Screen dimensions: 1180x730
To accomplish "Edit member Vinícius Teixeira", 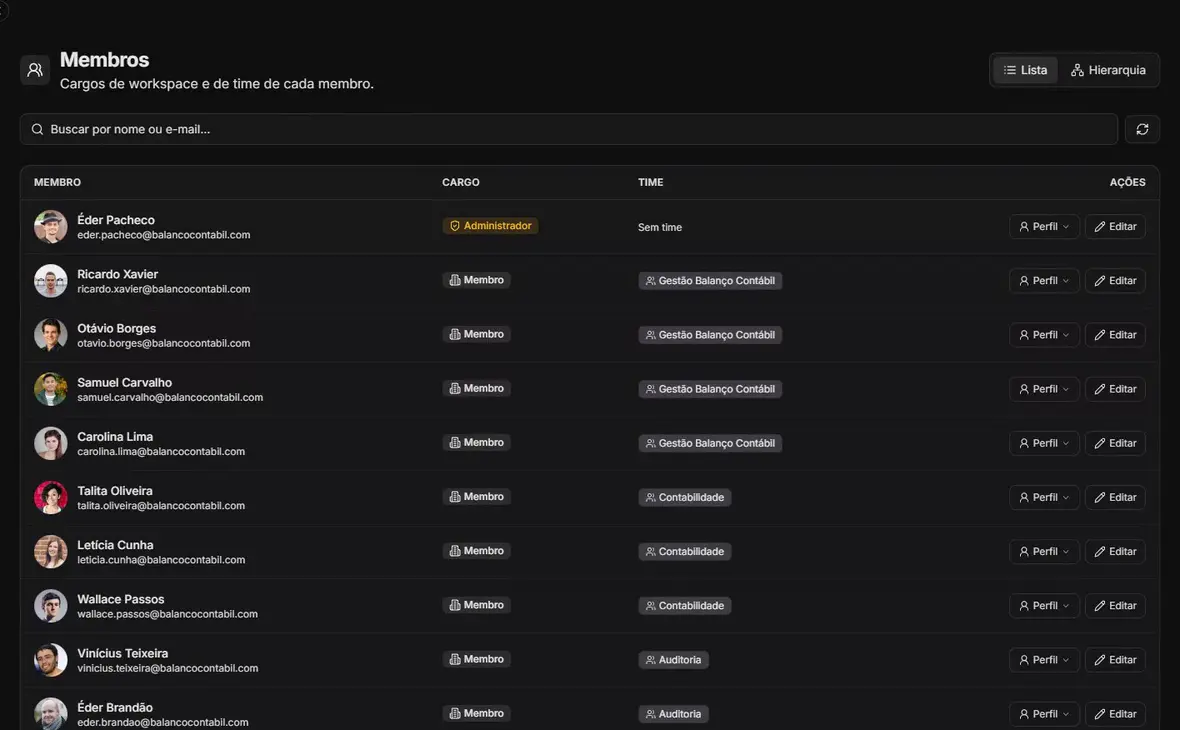I will click(1115, 660).
